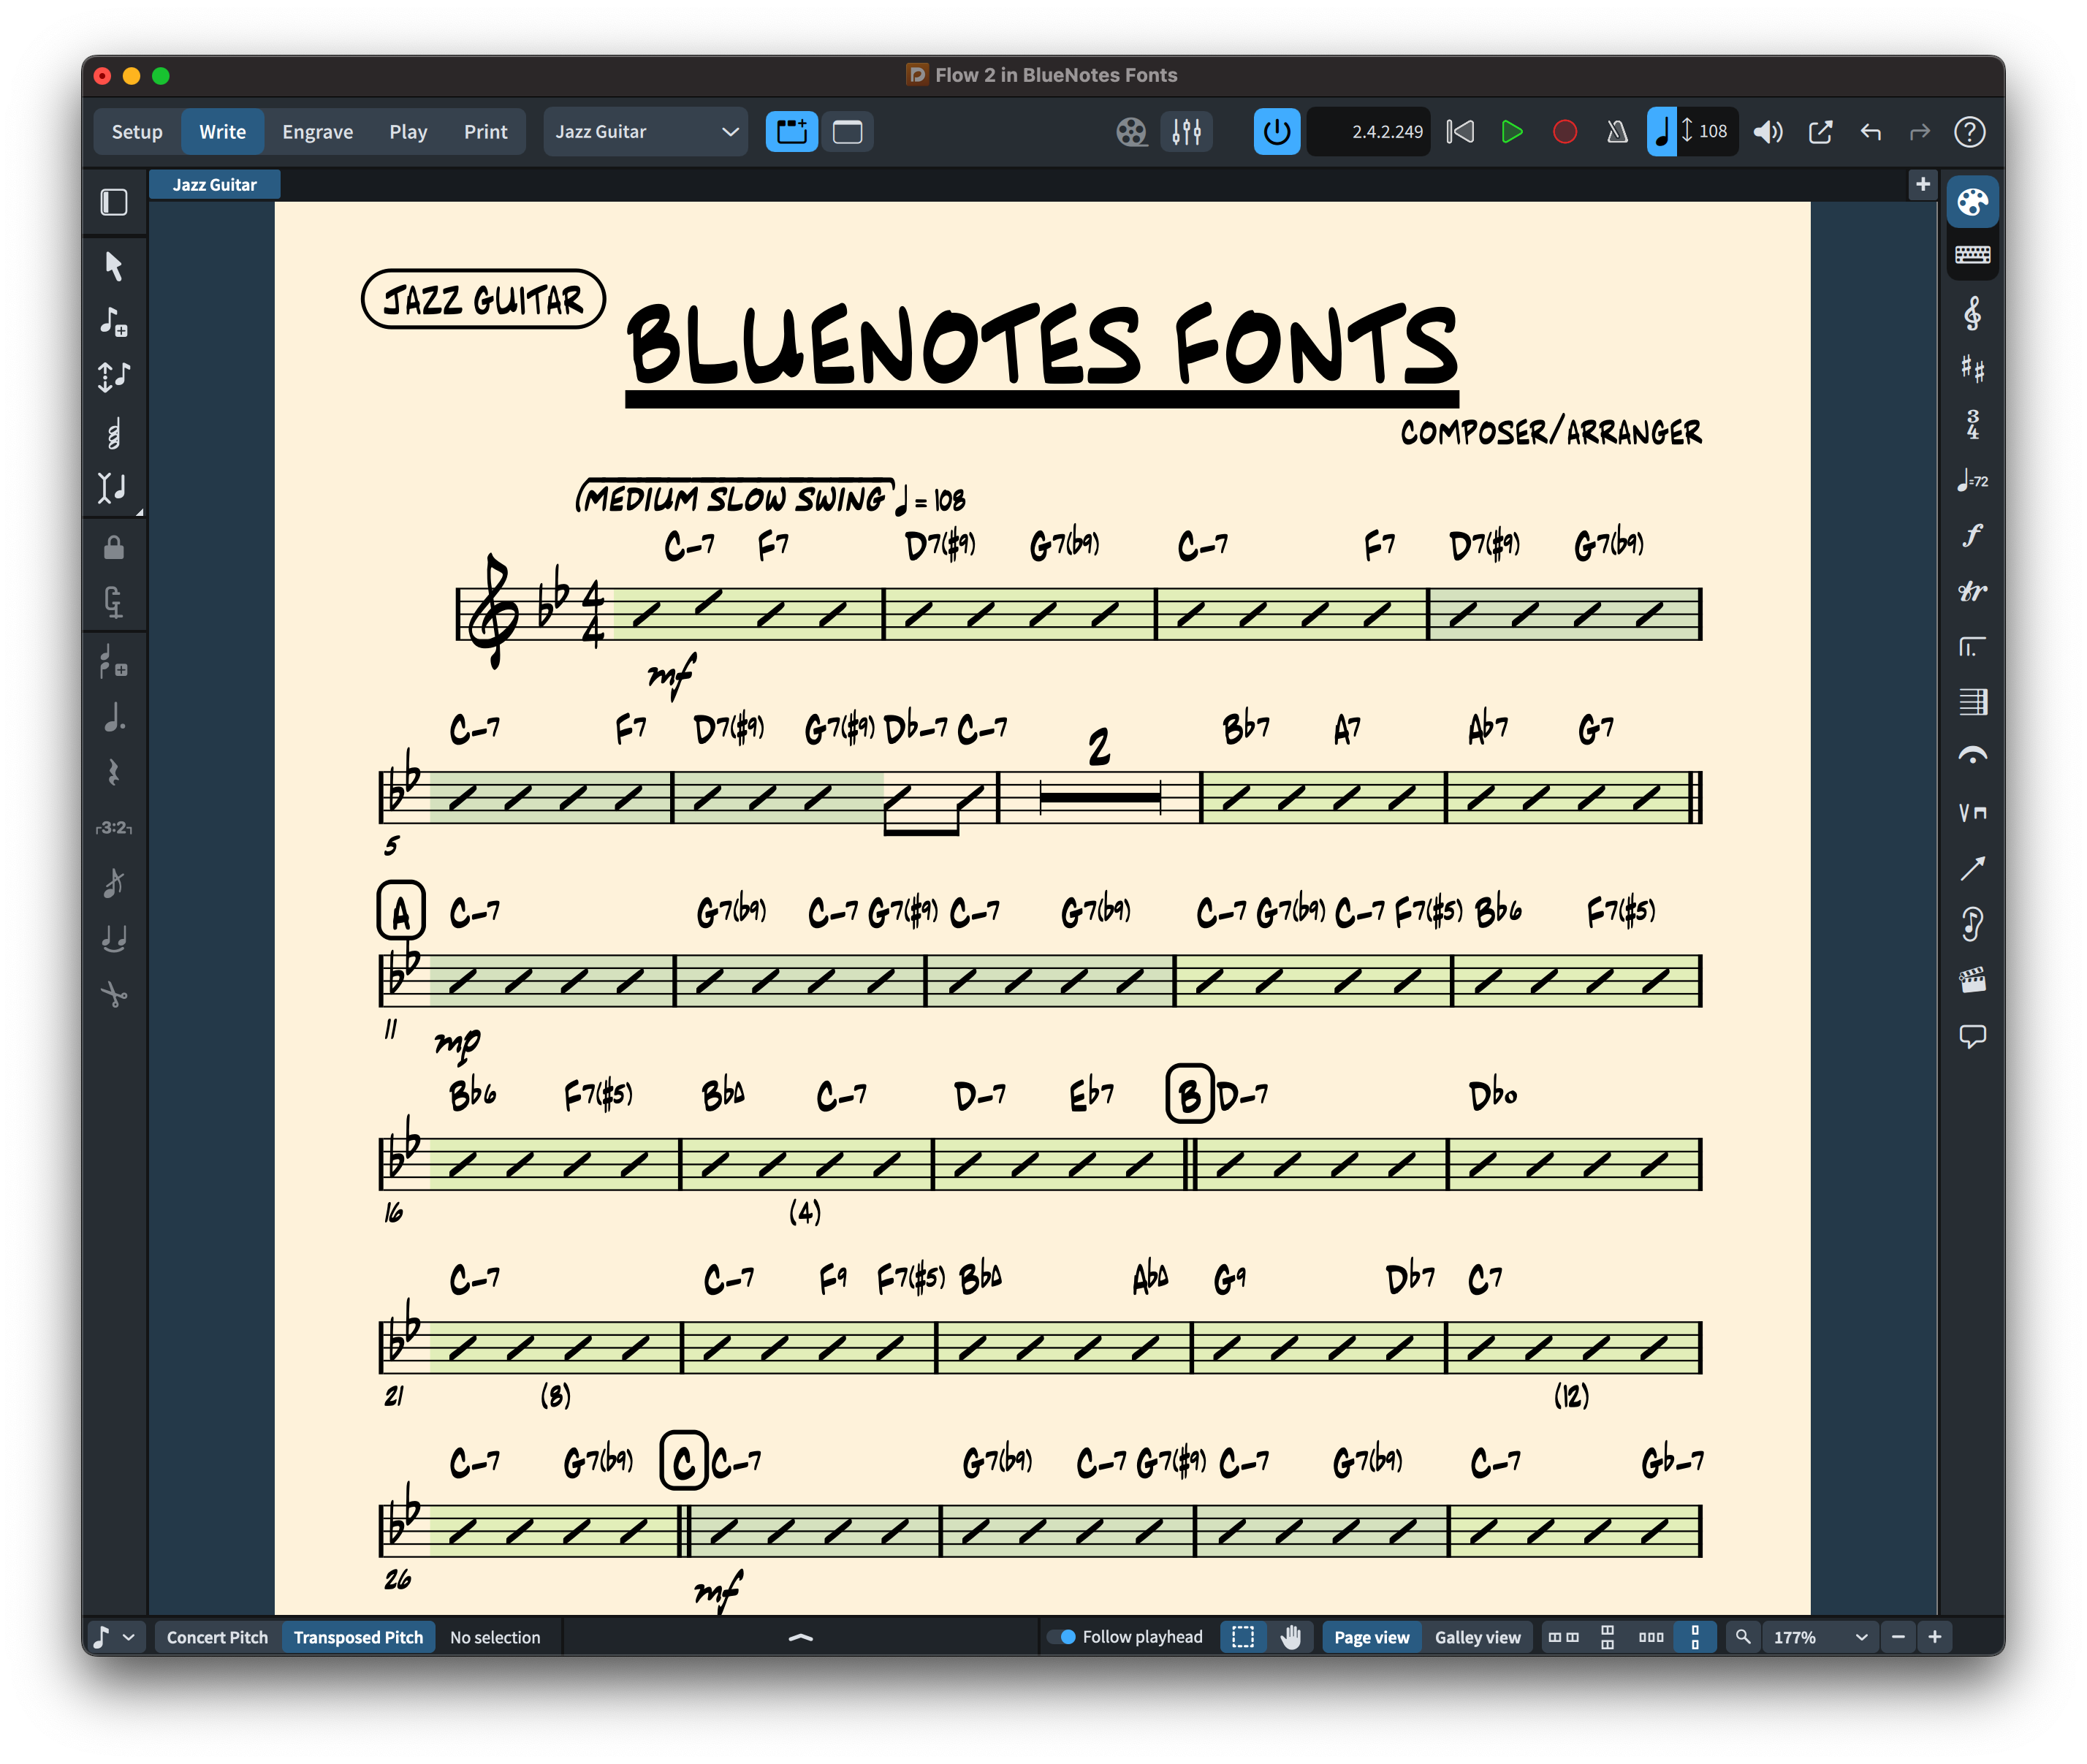Switch to Print mode
The image size is (2087, 1764).
pyautogui.click(x=485, y=131)
